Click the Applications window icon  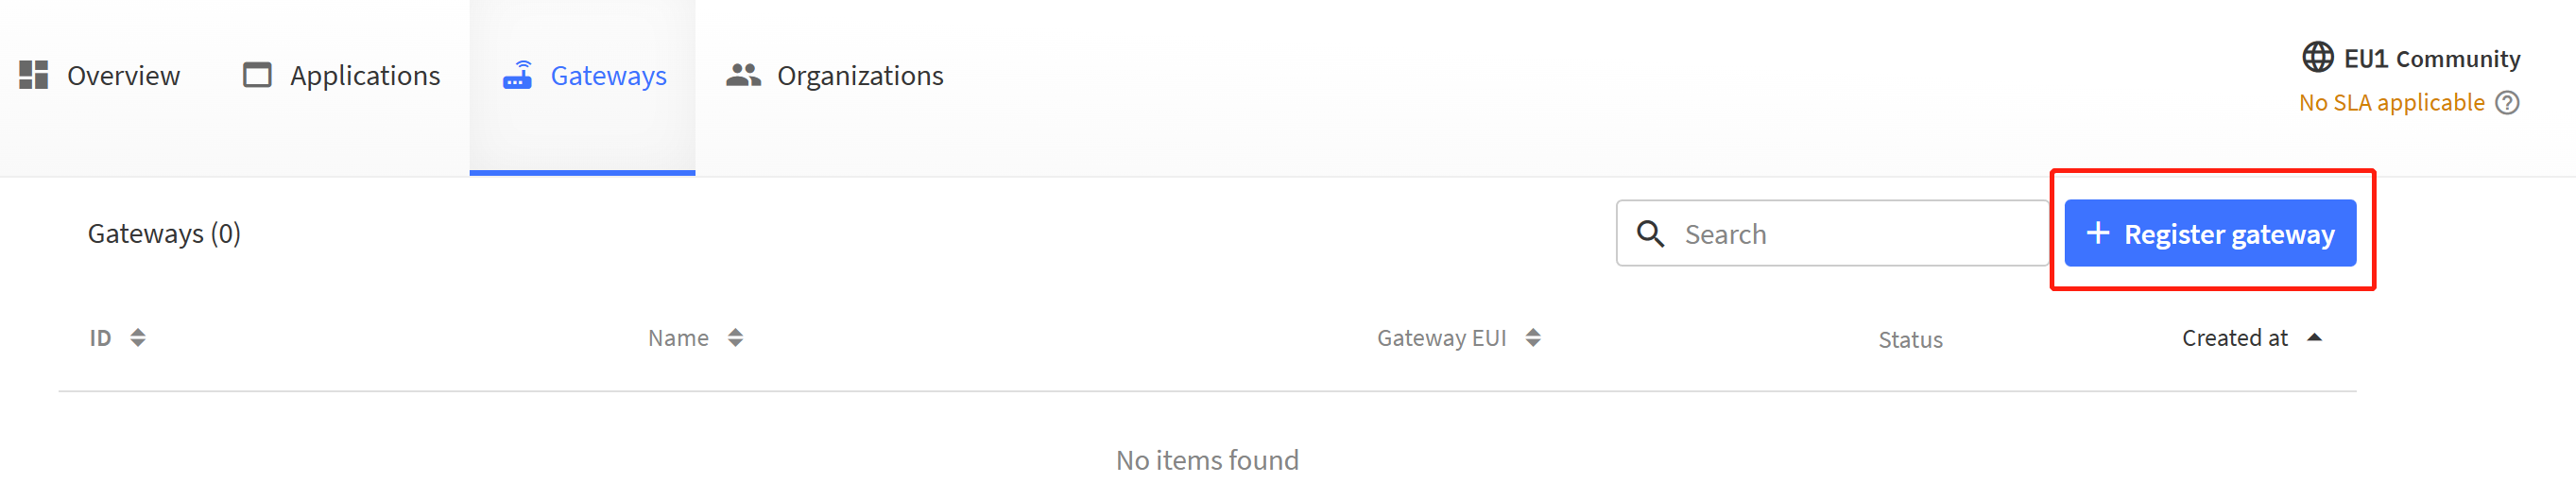click(x=257, y=75)
